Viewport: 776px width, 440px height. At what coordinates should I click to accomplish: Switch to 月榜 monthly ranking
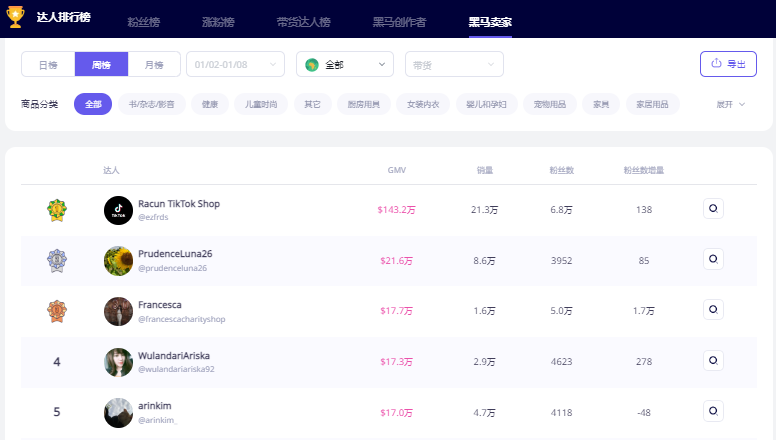154,64
